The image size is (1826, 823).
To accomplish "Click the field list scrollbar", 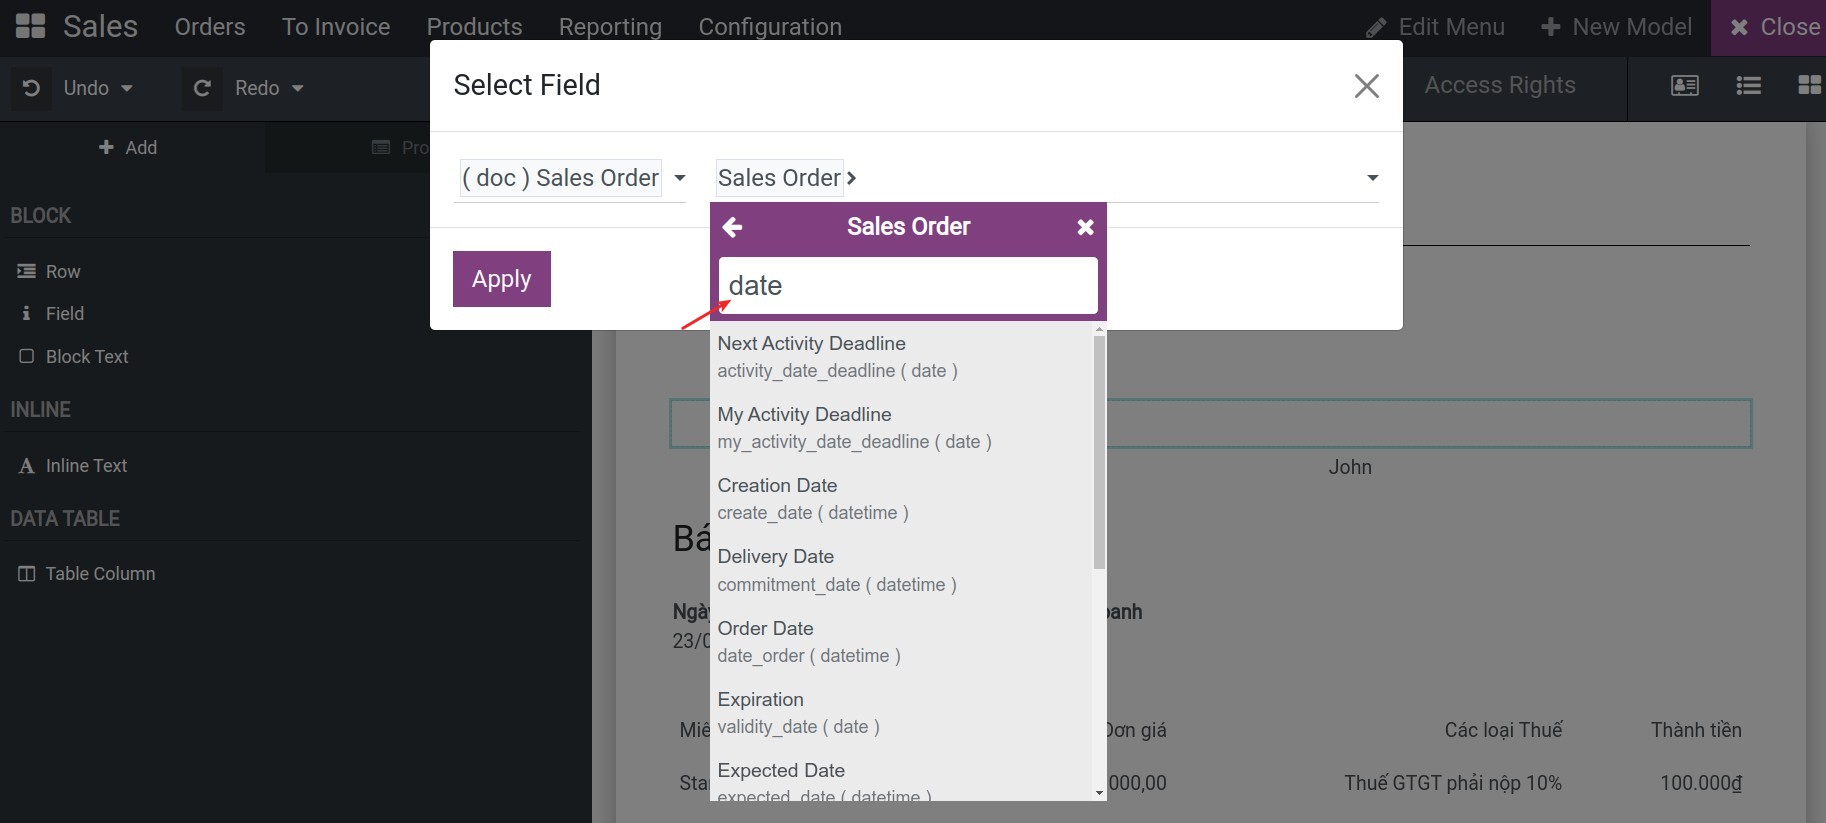I will pos(1099,452).
